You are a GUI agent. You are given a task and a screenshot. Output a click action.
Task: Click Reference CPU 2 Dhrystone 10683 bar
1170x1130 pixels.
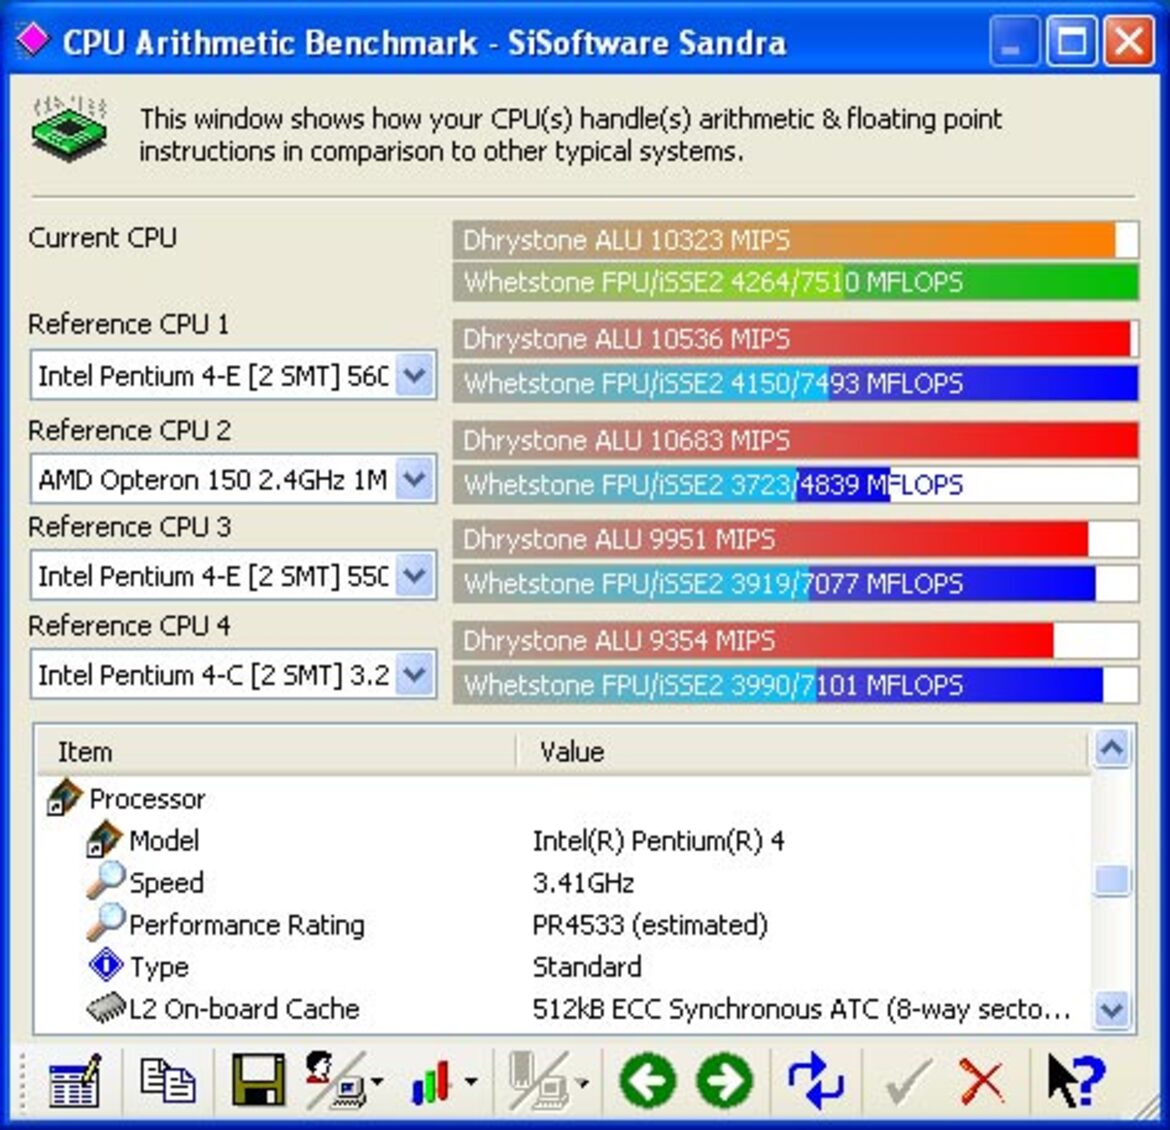[x=795, y=440]
